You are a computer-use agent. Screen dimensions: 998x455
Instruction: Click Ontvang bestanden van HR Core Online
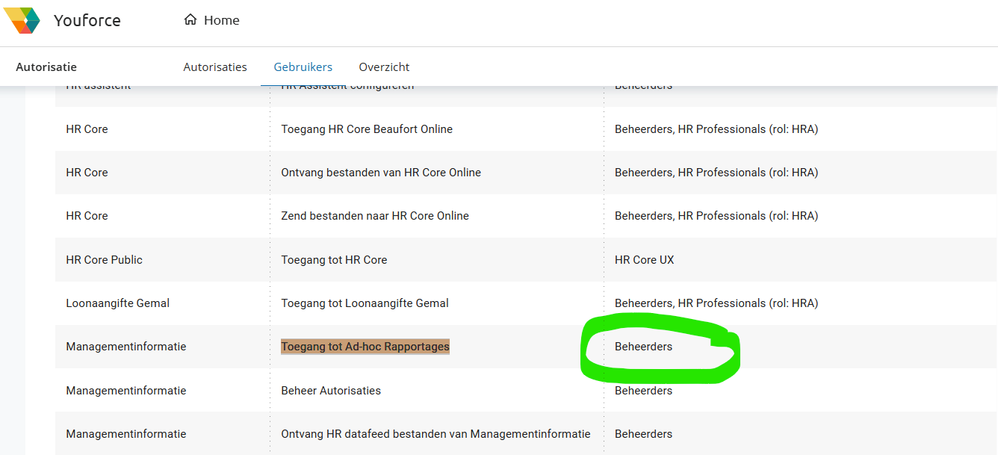coord(381,172)
